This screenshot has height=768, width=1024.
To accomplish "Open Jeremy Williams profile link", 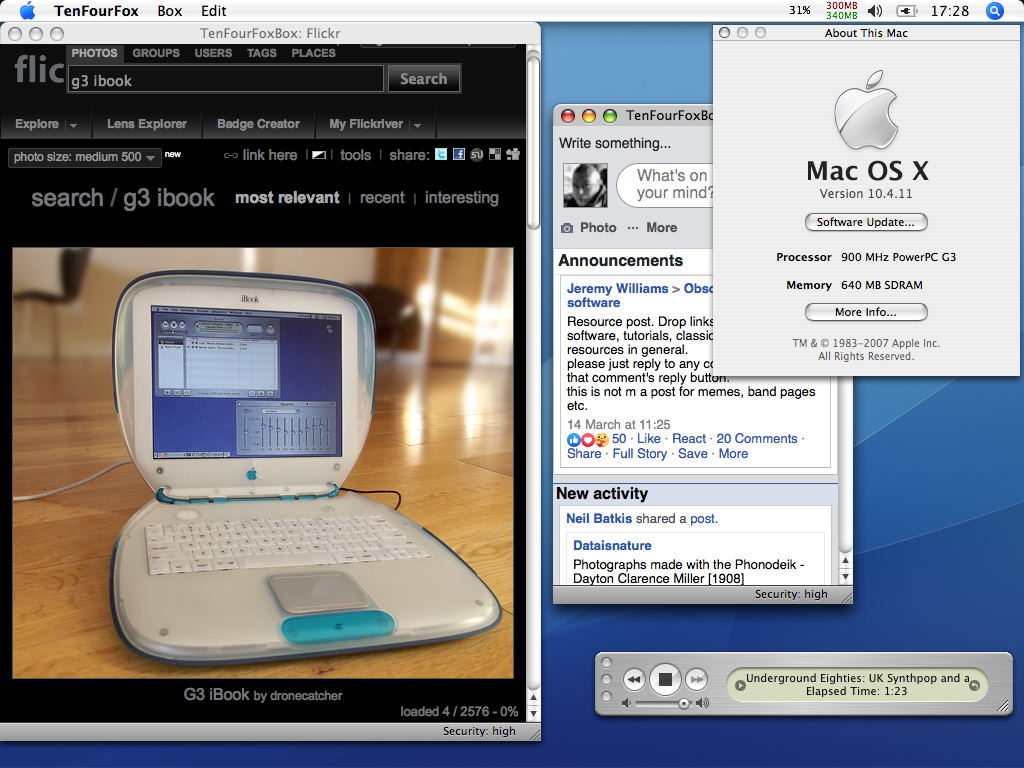I will [617, 289].
